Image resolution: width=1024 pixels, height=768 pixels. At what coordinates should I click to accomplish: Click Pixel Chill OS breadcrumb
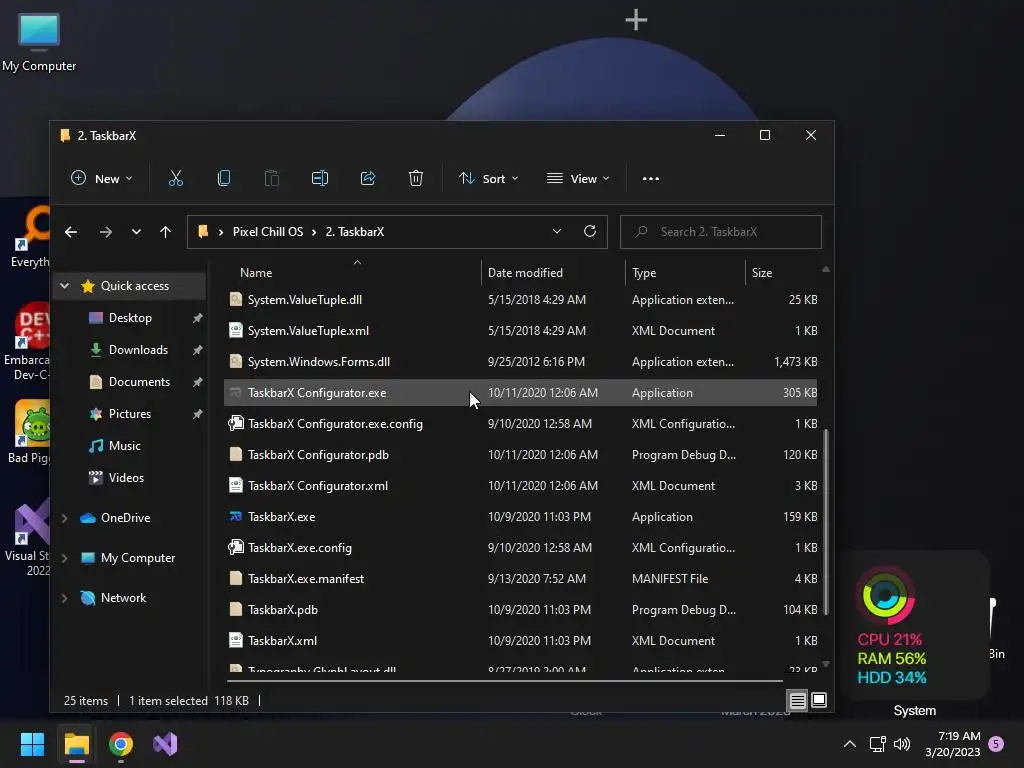coord(268,232)
